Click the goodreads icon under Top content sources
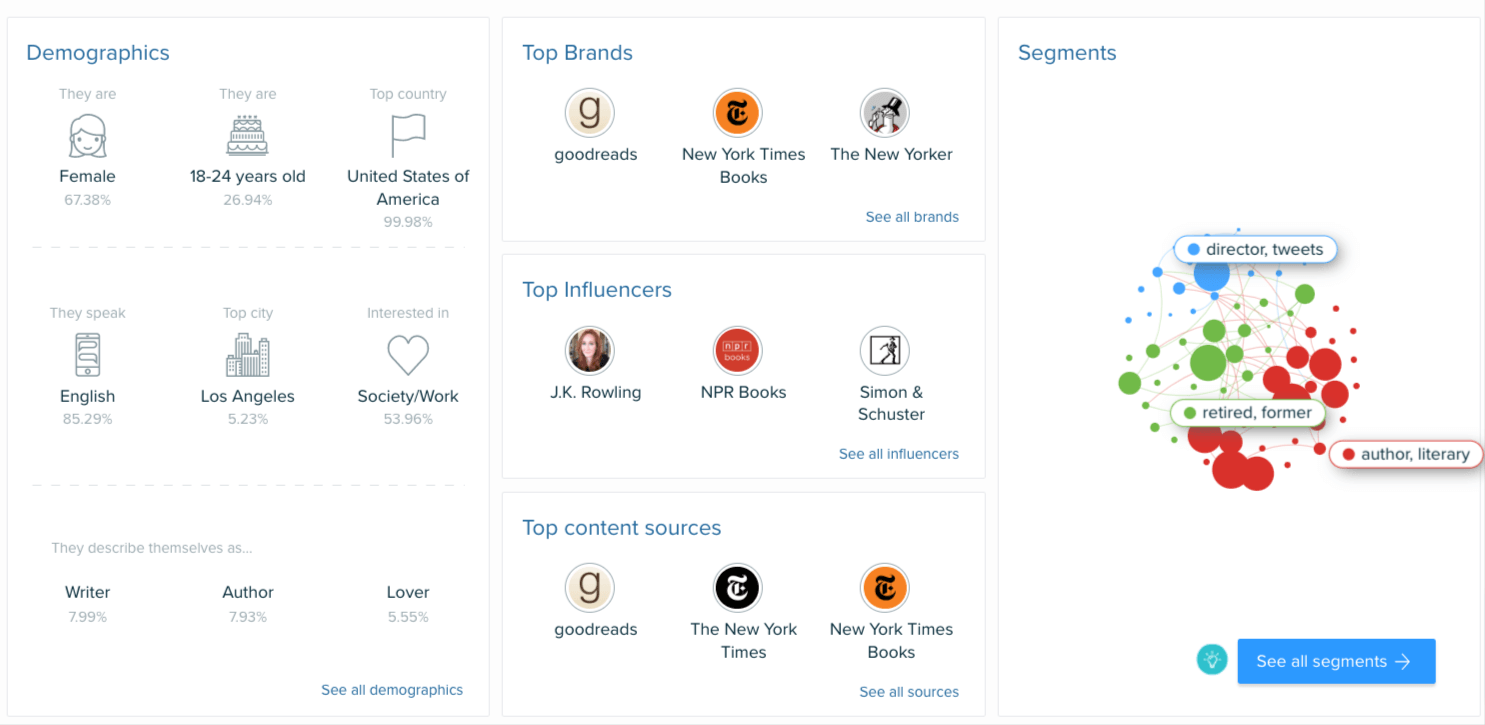The height and width of the screenshot is (725, 1485). click(590, 588)
